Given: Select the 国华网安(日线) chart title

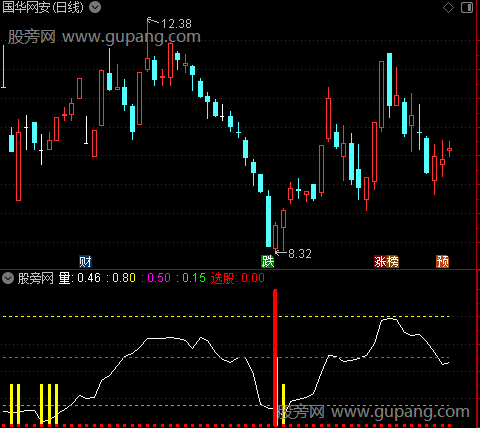Looking at the screenshot, I should 43,7.
